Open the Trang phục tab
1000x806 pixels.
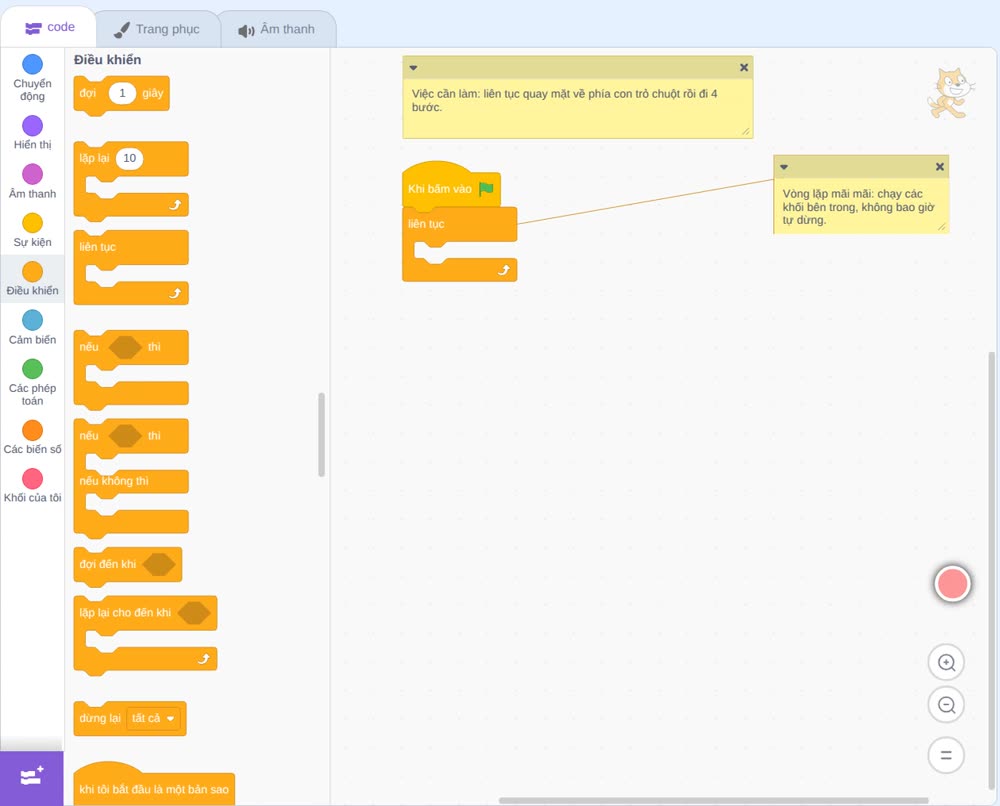[x=157, y=29]
